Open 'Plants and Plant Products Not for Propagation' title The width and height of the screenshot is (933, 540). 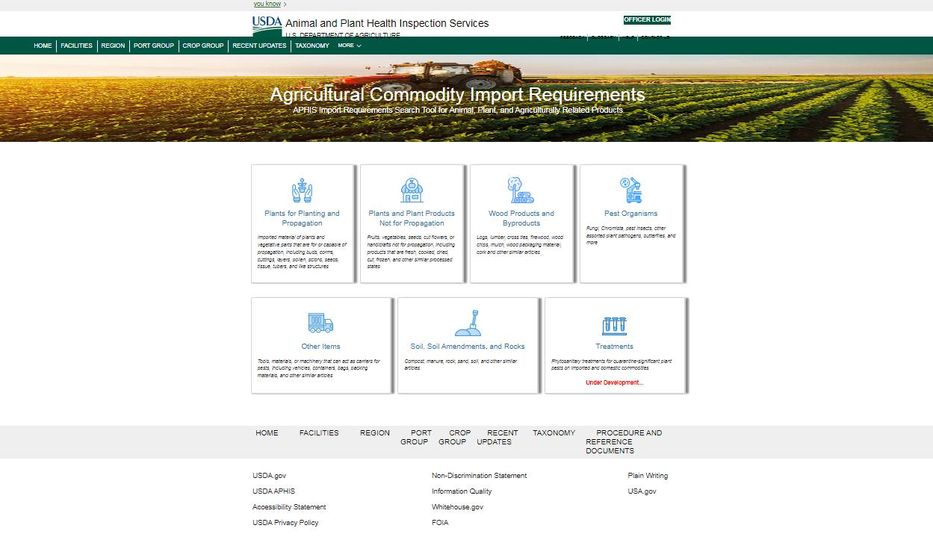pos(411,218)
